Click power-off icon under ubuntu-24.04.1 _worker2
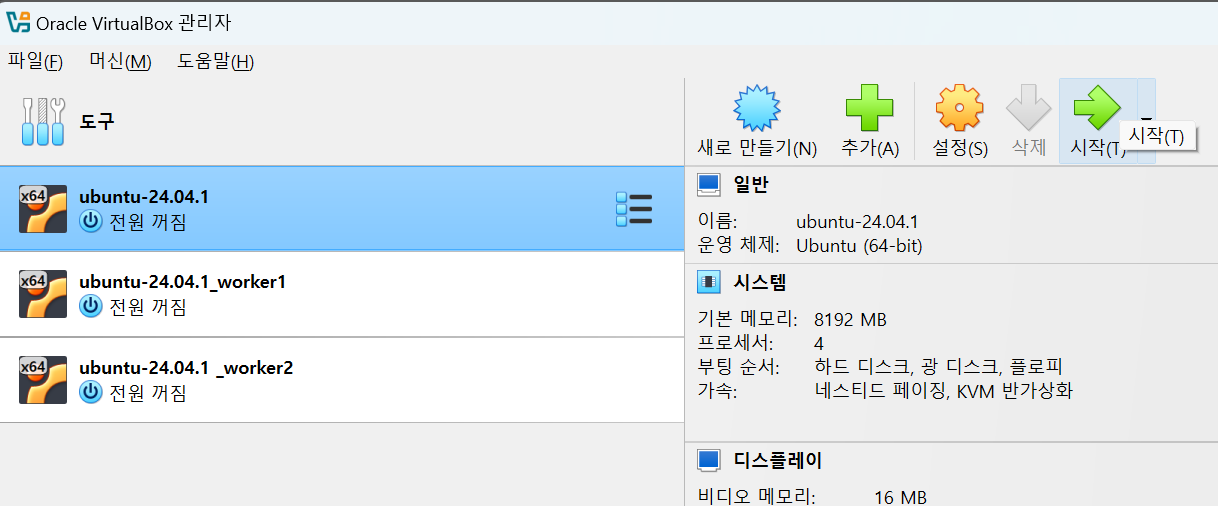 pyautogui.click(x=91, y=393)
